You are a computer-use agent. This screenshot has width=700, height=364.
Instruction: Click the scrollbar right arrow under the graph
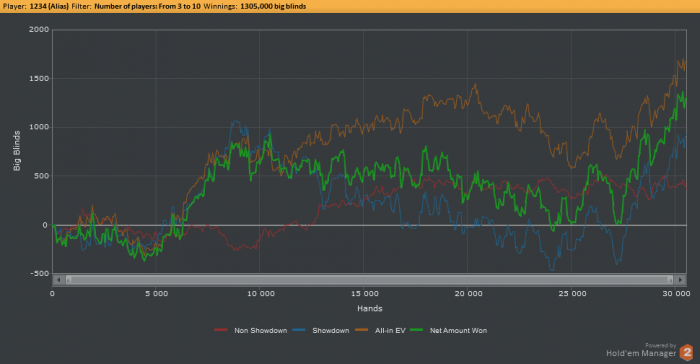pyautogui.click(x=680, y=280)
